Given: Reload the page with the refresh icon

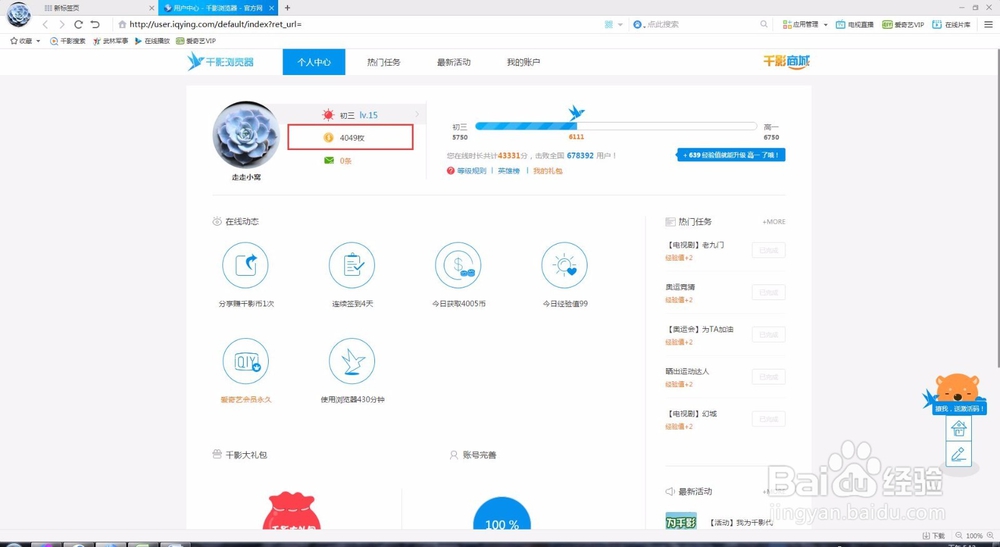Looking at the screenshot, I should tap(78, 24).
